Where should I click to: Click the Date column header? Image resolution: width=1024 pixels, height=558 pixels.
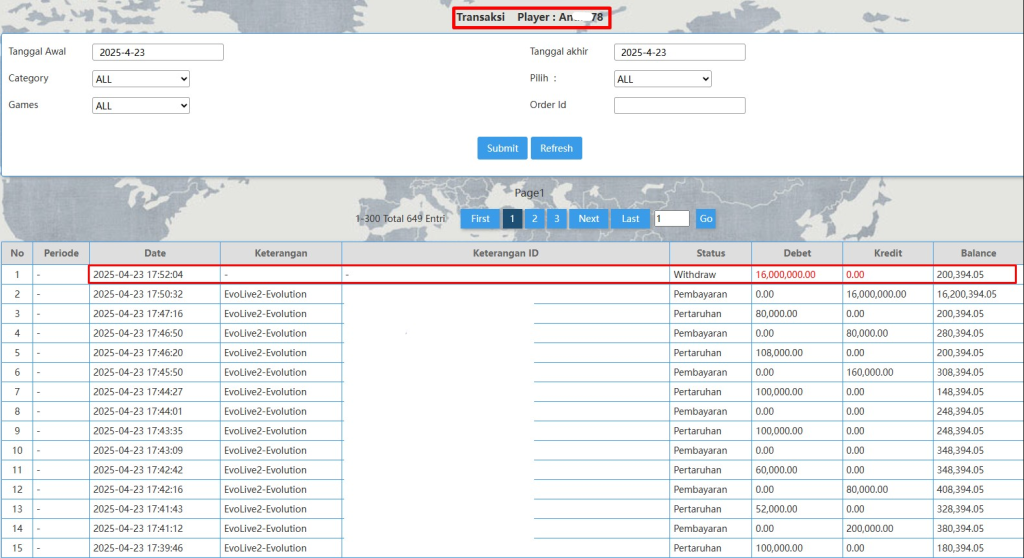click(155, 254)
